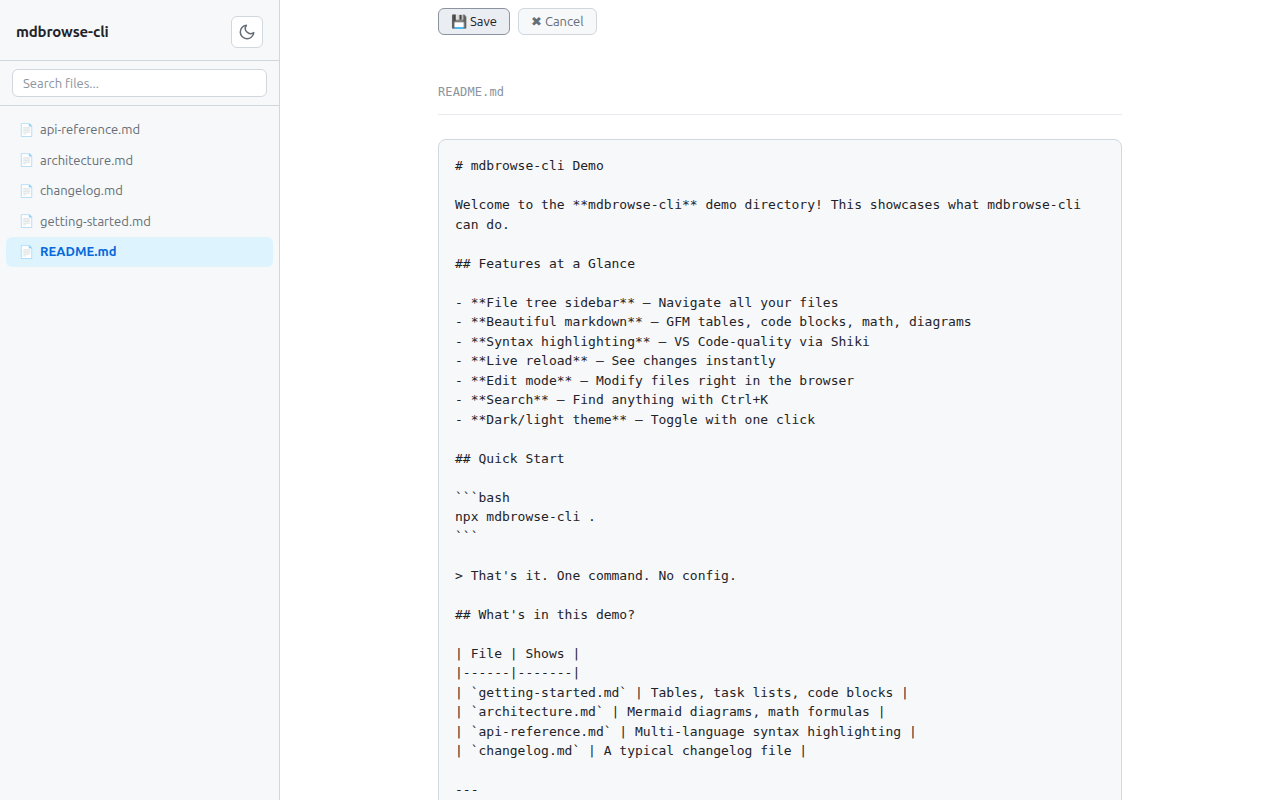Click the editor table row mentioning 'Mermaid diagrams'
This screenshot has height=800, width=1280.
click(x=670, y=712)
